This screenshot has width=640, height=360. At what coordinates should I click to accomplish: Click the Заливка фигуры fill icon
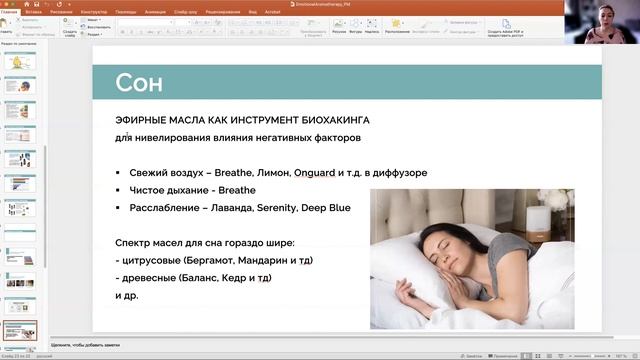click(x=446, y=22)
